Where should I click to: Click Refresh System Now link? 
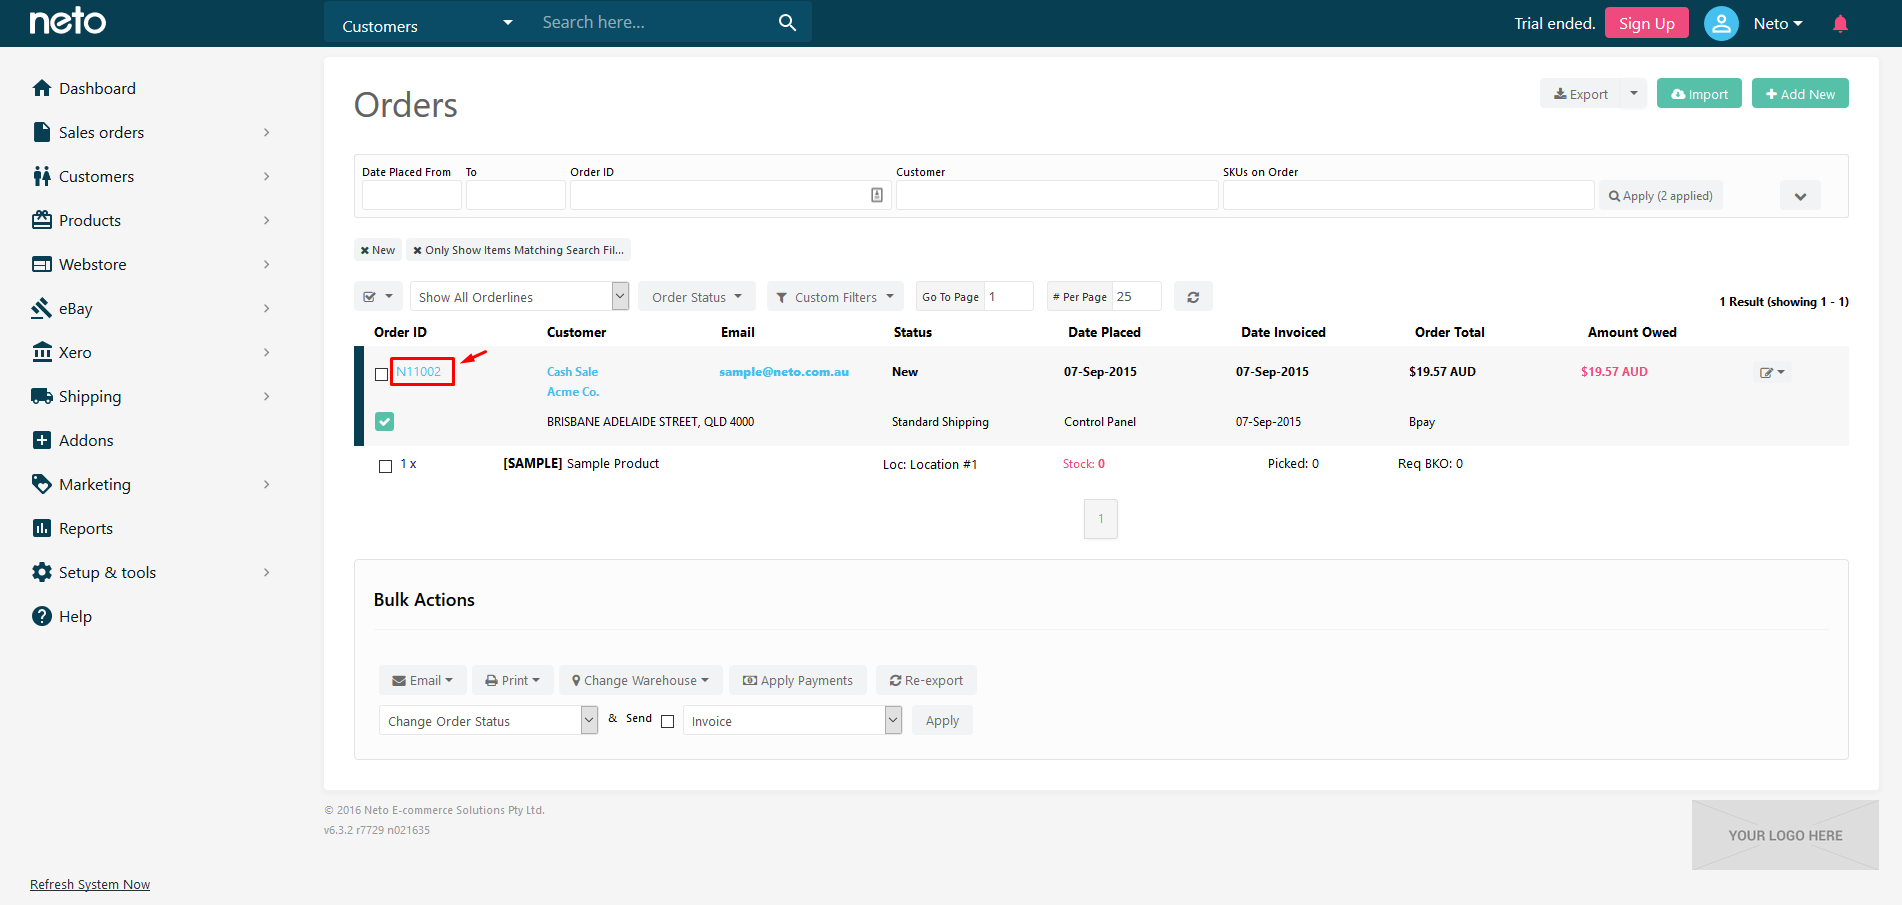click(x=90, y=885)
